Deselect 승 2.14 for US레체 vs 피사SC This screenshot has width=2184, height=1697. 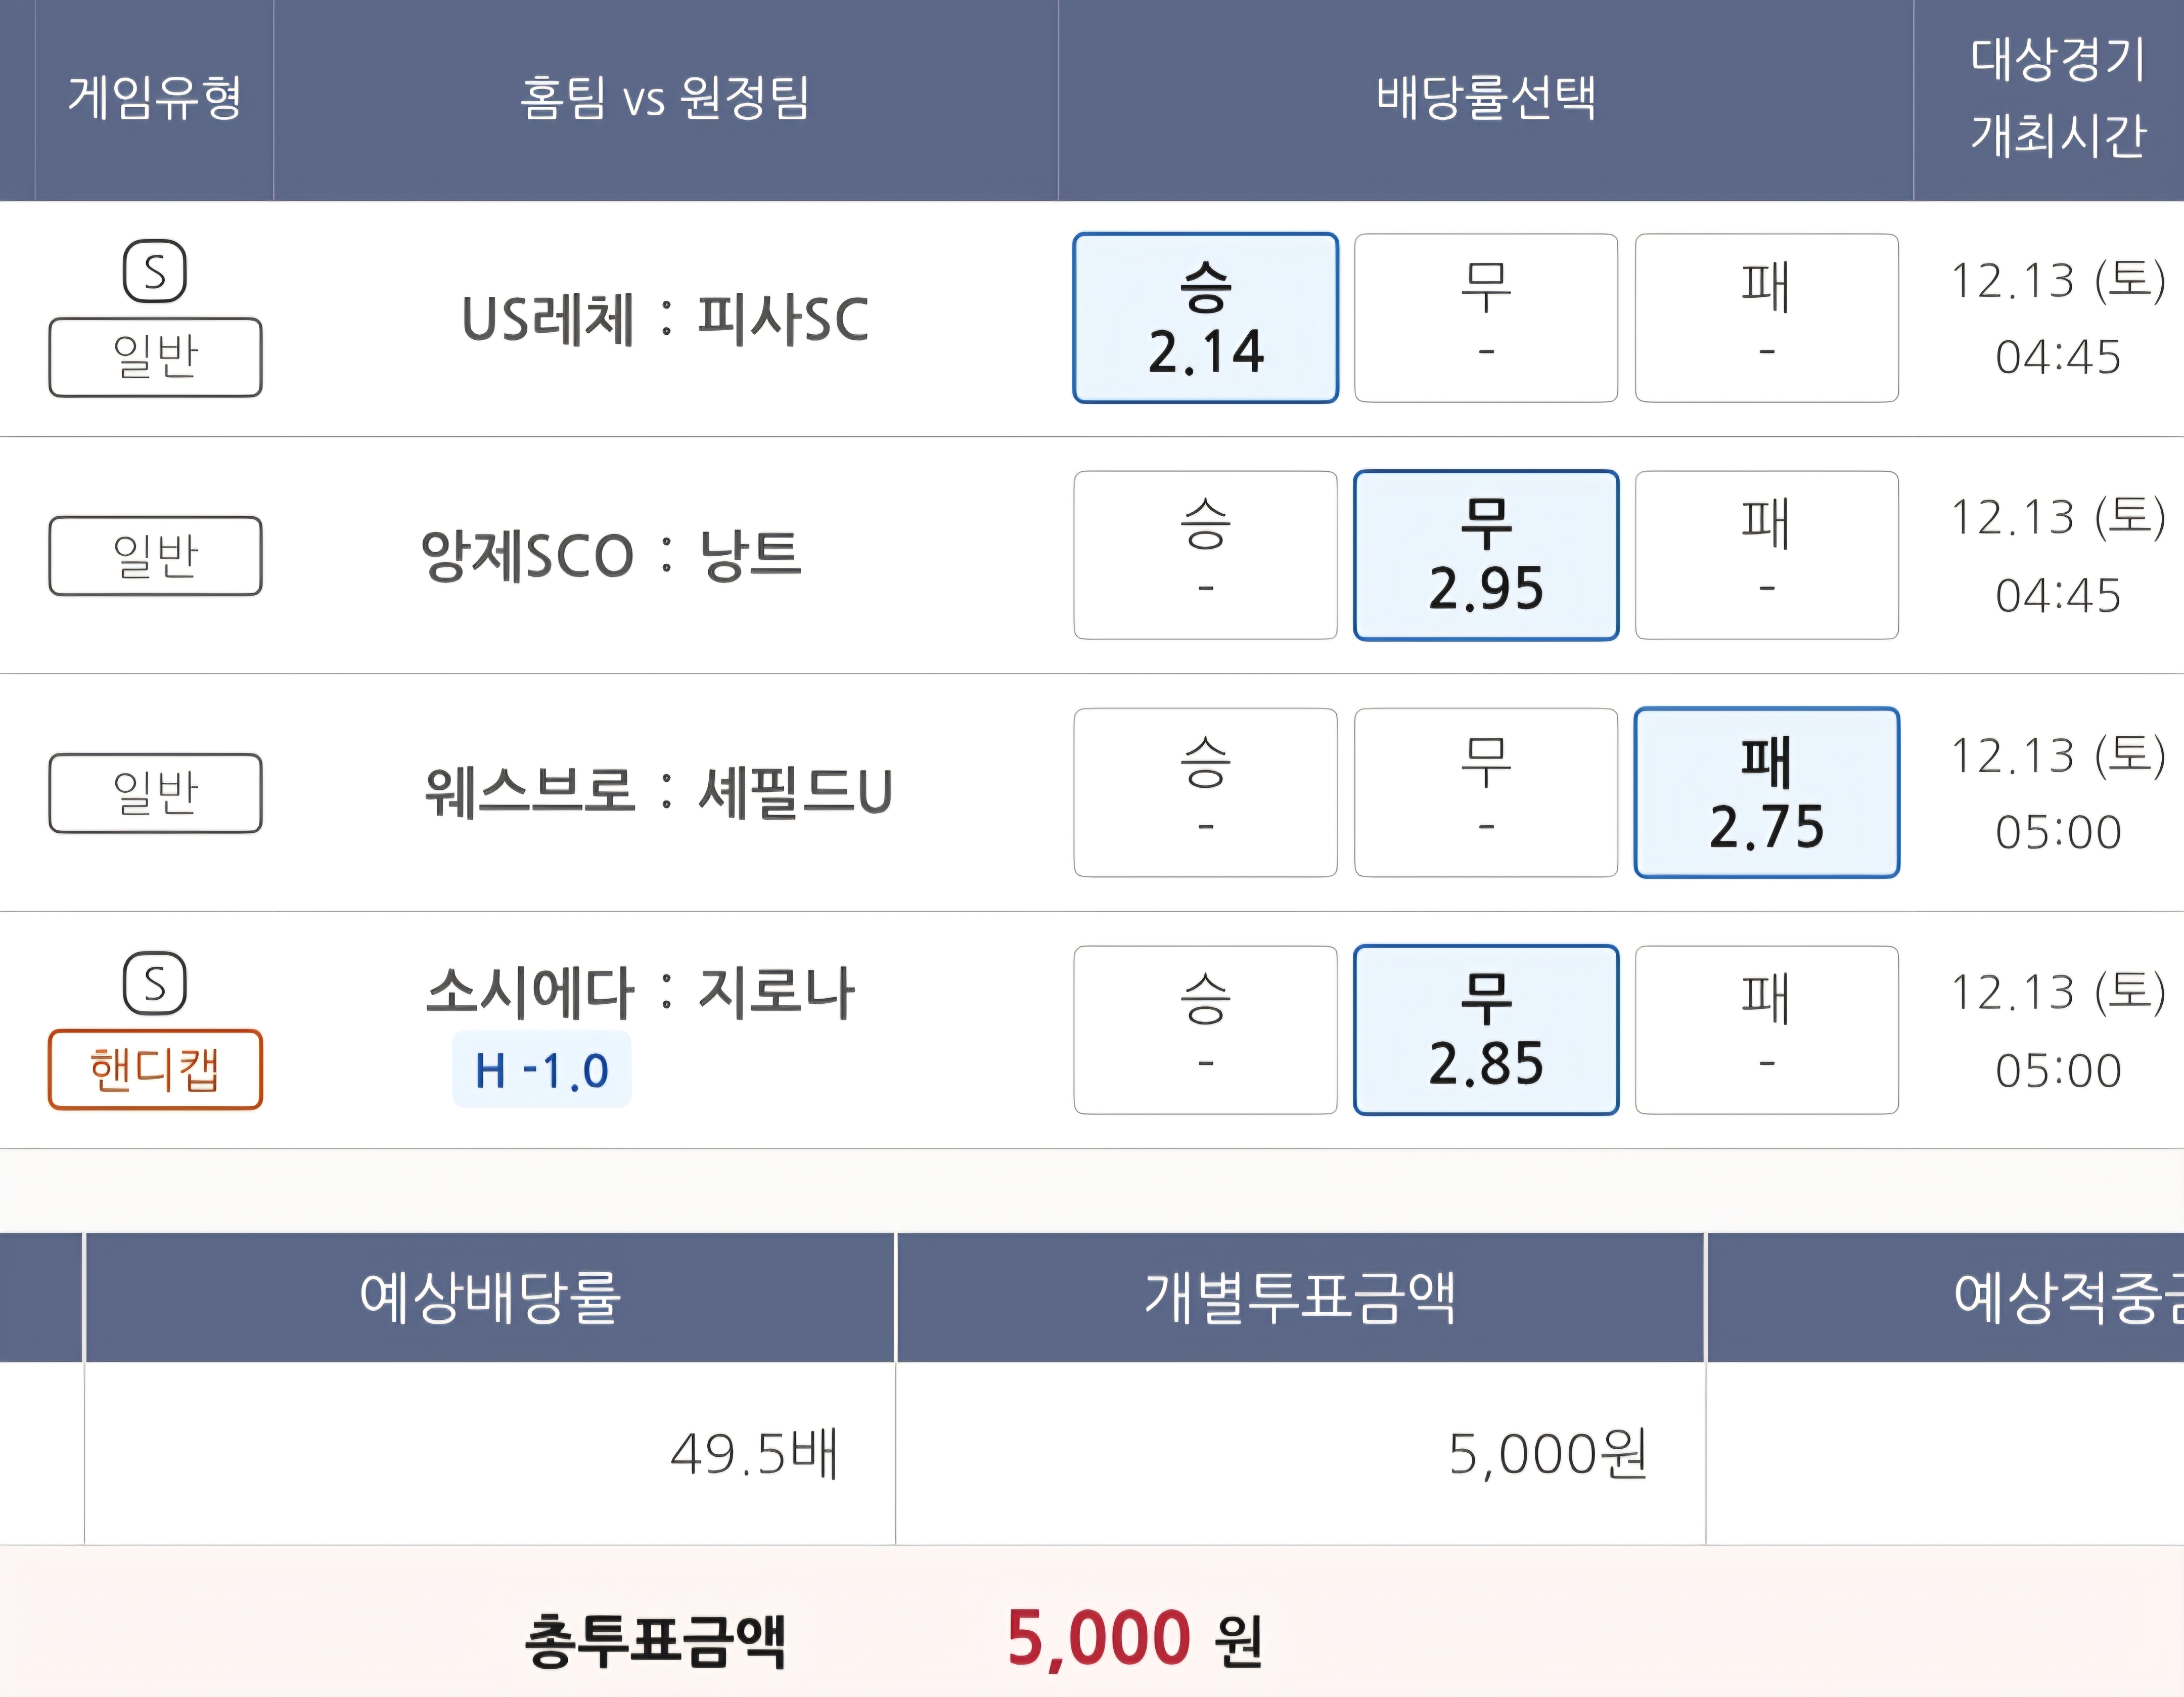pyautogui.click(x=1205, y=318)
